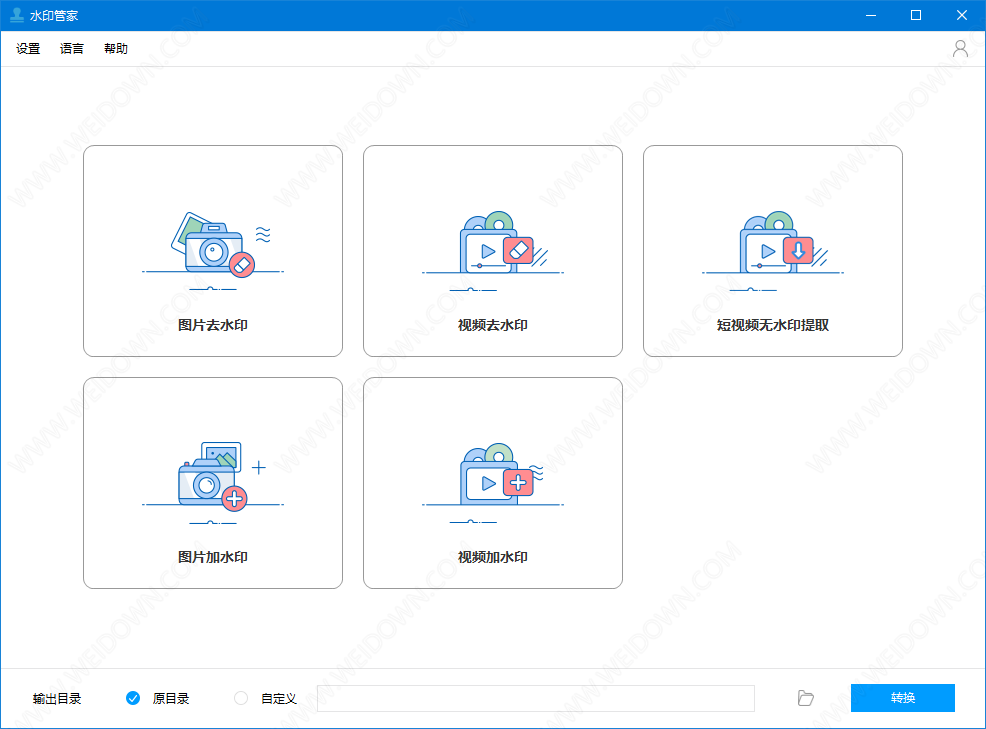Click the image watermark removal camera icon
The image size is (986, 729).
coord(213,248)
